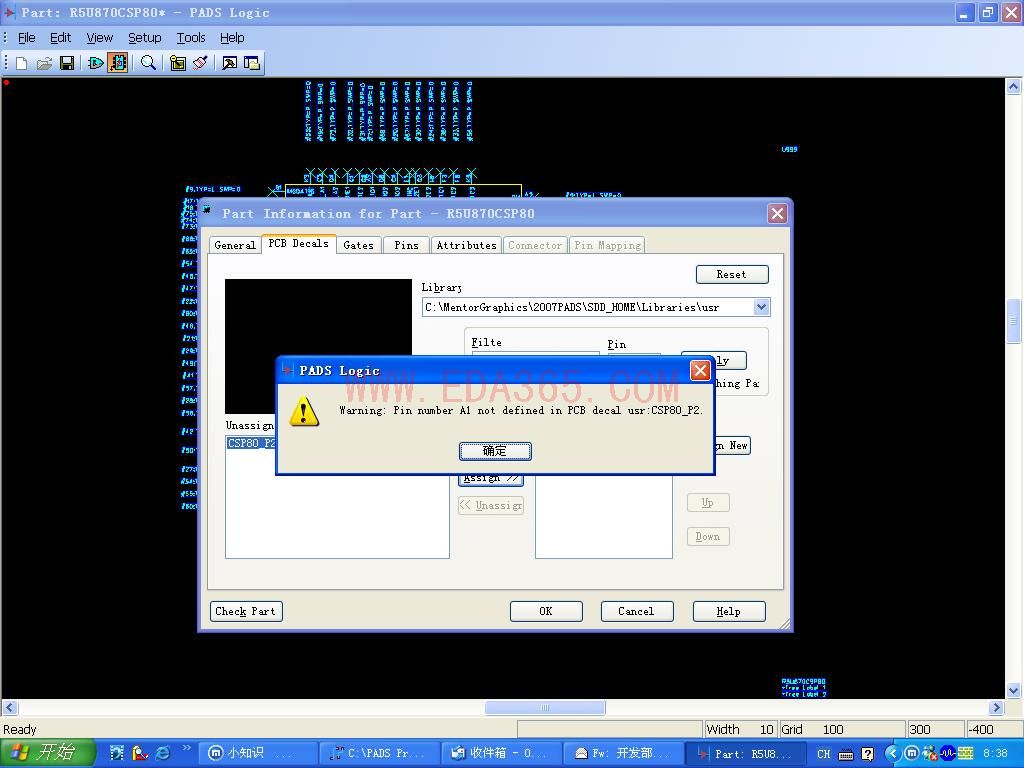Image resolution: width=1024 pixels, height=768 pixels.
Task: Close the Part Information dialog
Action: point(777,214)
